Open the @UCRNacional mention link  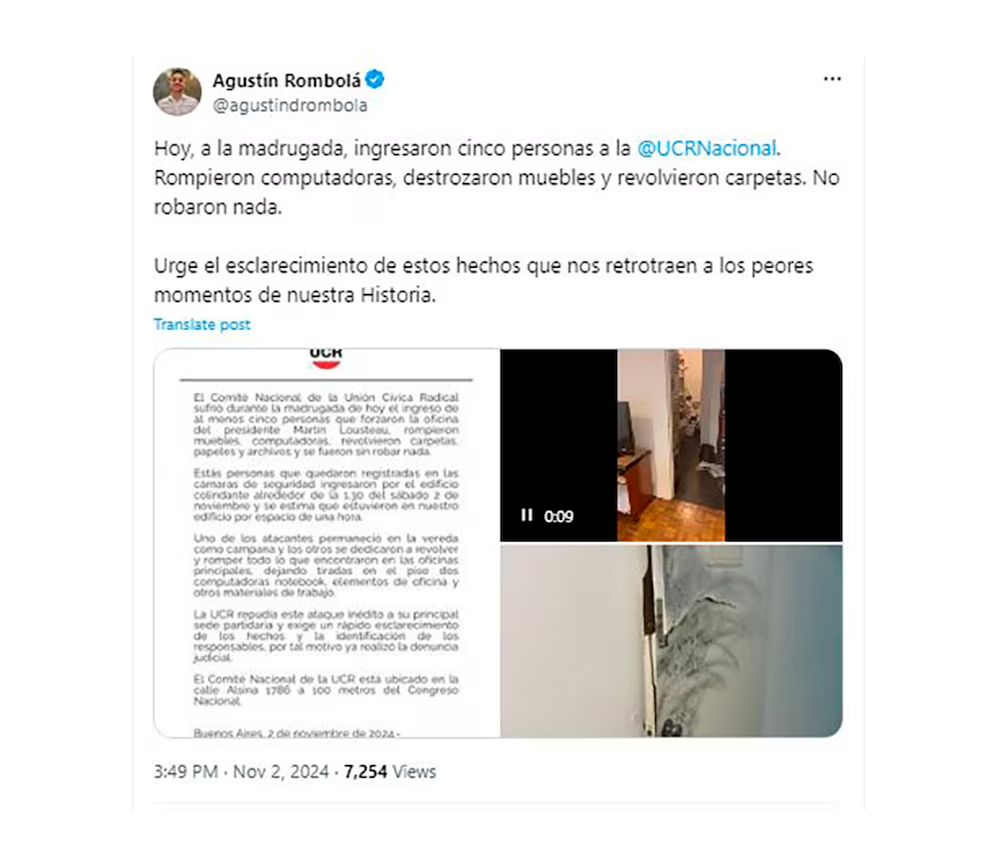tap(707, 148)
